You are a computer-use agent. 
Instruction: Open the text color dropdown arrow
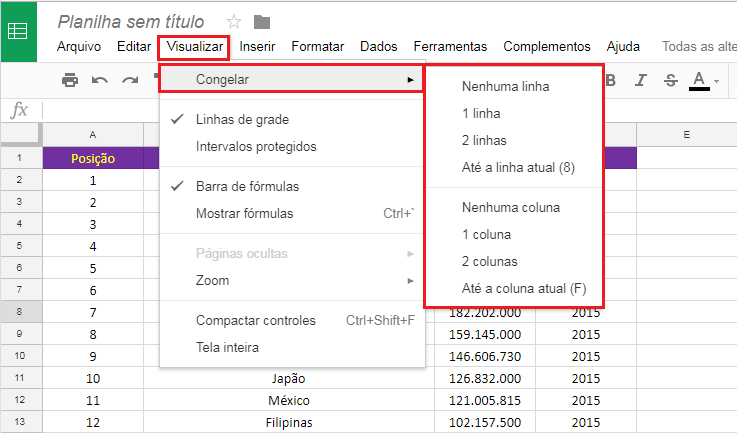pos(717,81)
